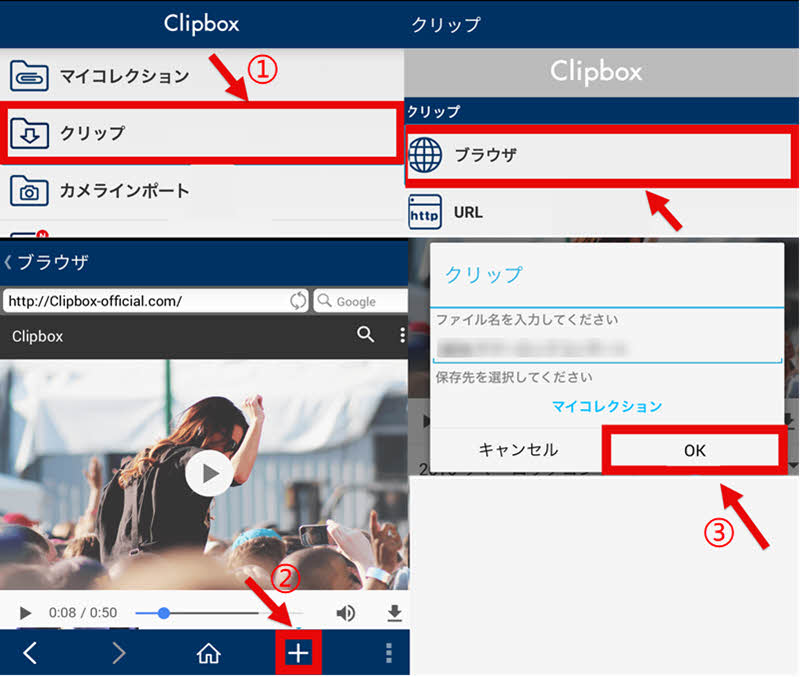Tap the large play overlay on the video
Image resolution: width=800 pixels, height=677 pixels.
point(209,474)
